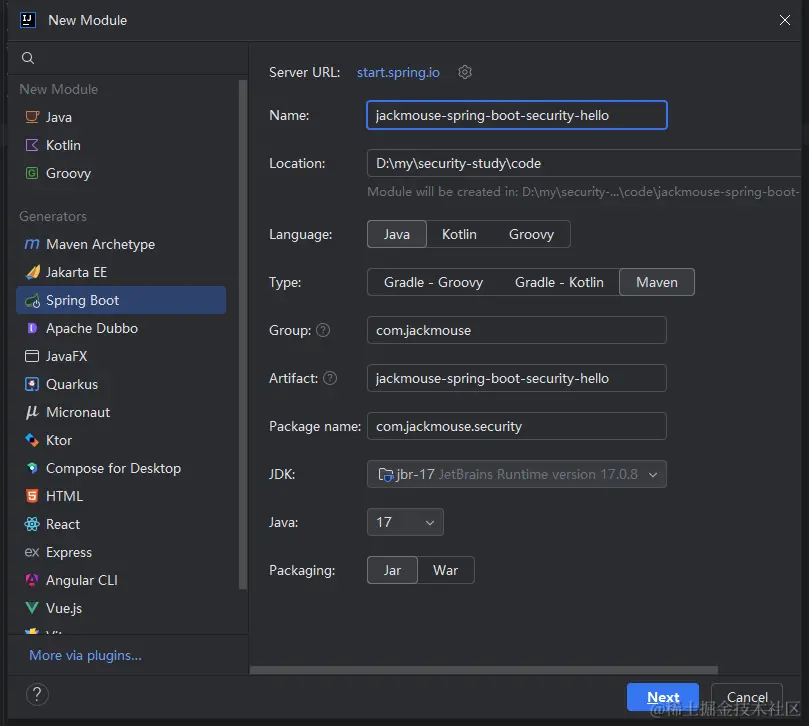Viewport: 809px width, 726px height.
Task: Click the Compose for Desktop icon
Action: point(32,468)
